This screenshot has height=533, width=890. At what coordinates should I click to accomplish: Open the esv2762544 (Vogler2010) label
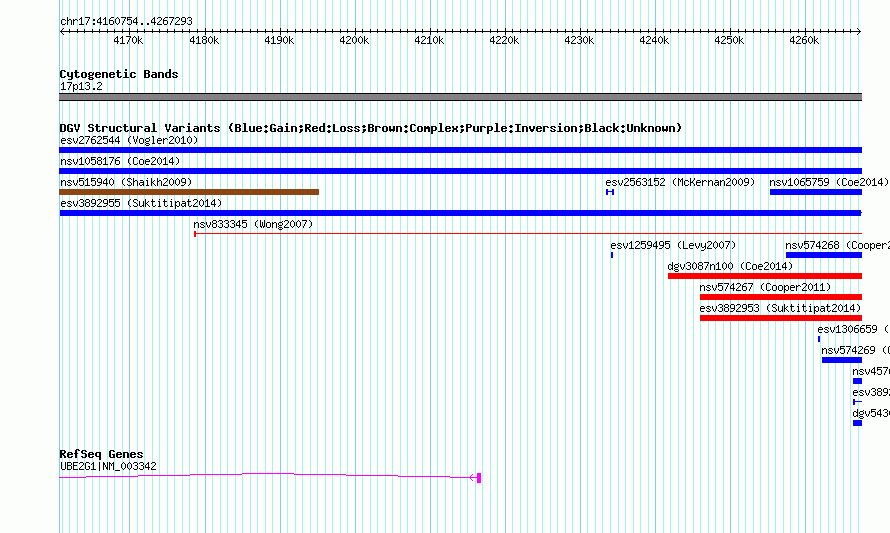coord(129,140)
